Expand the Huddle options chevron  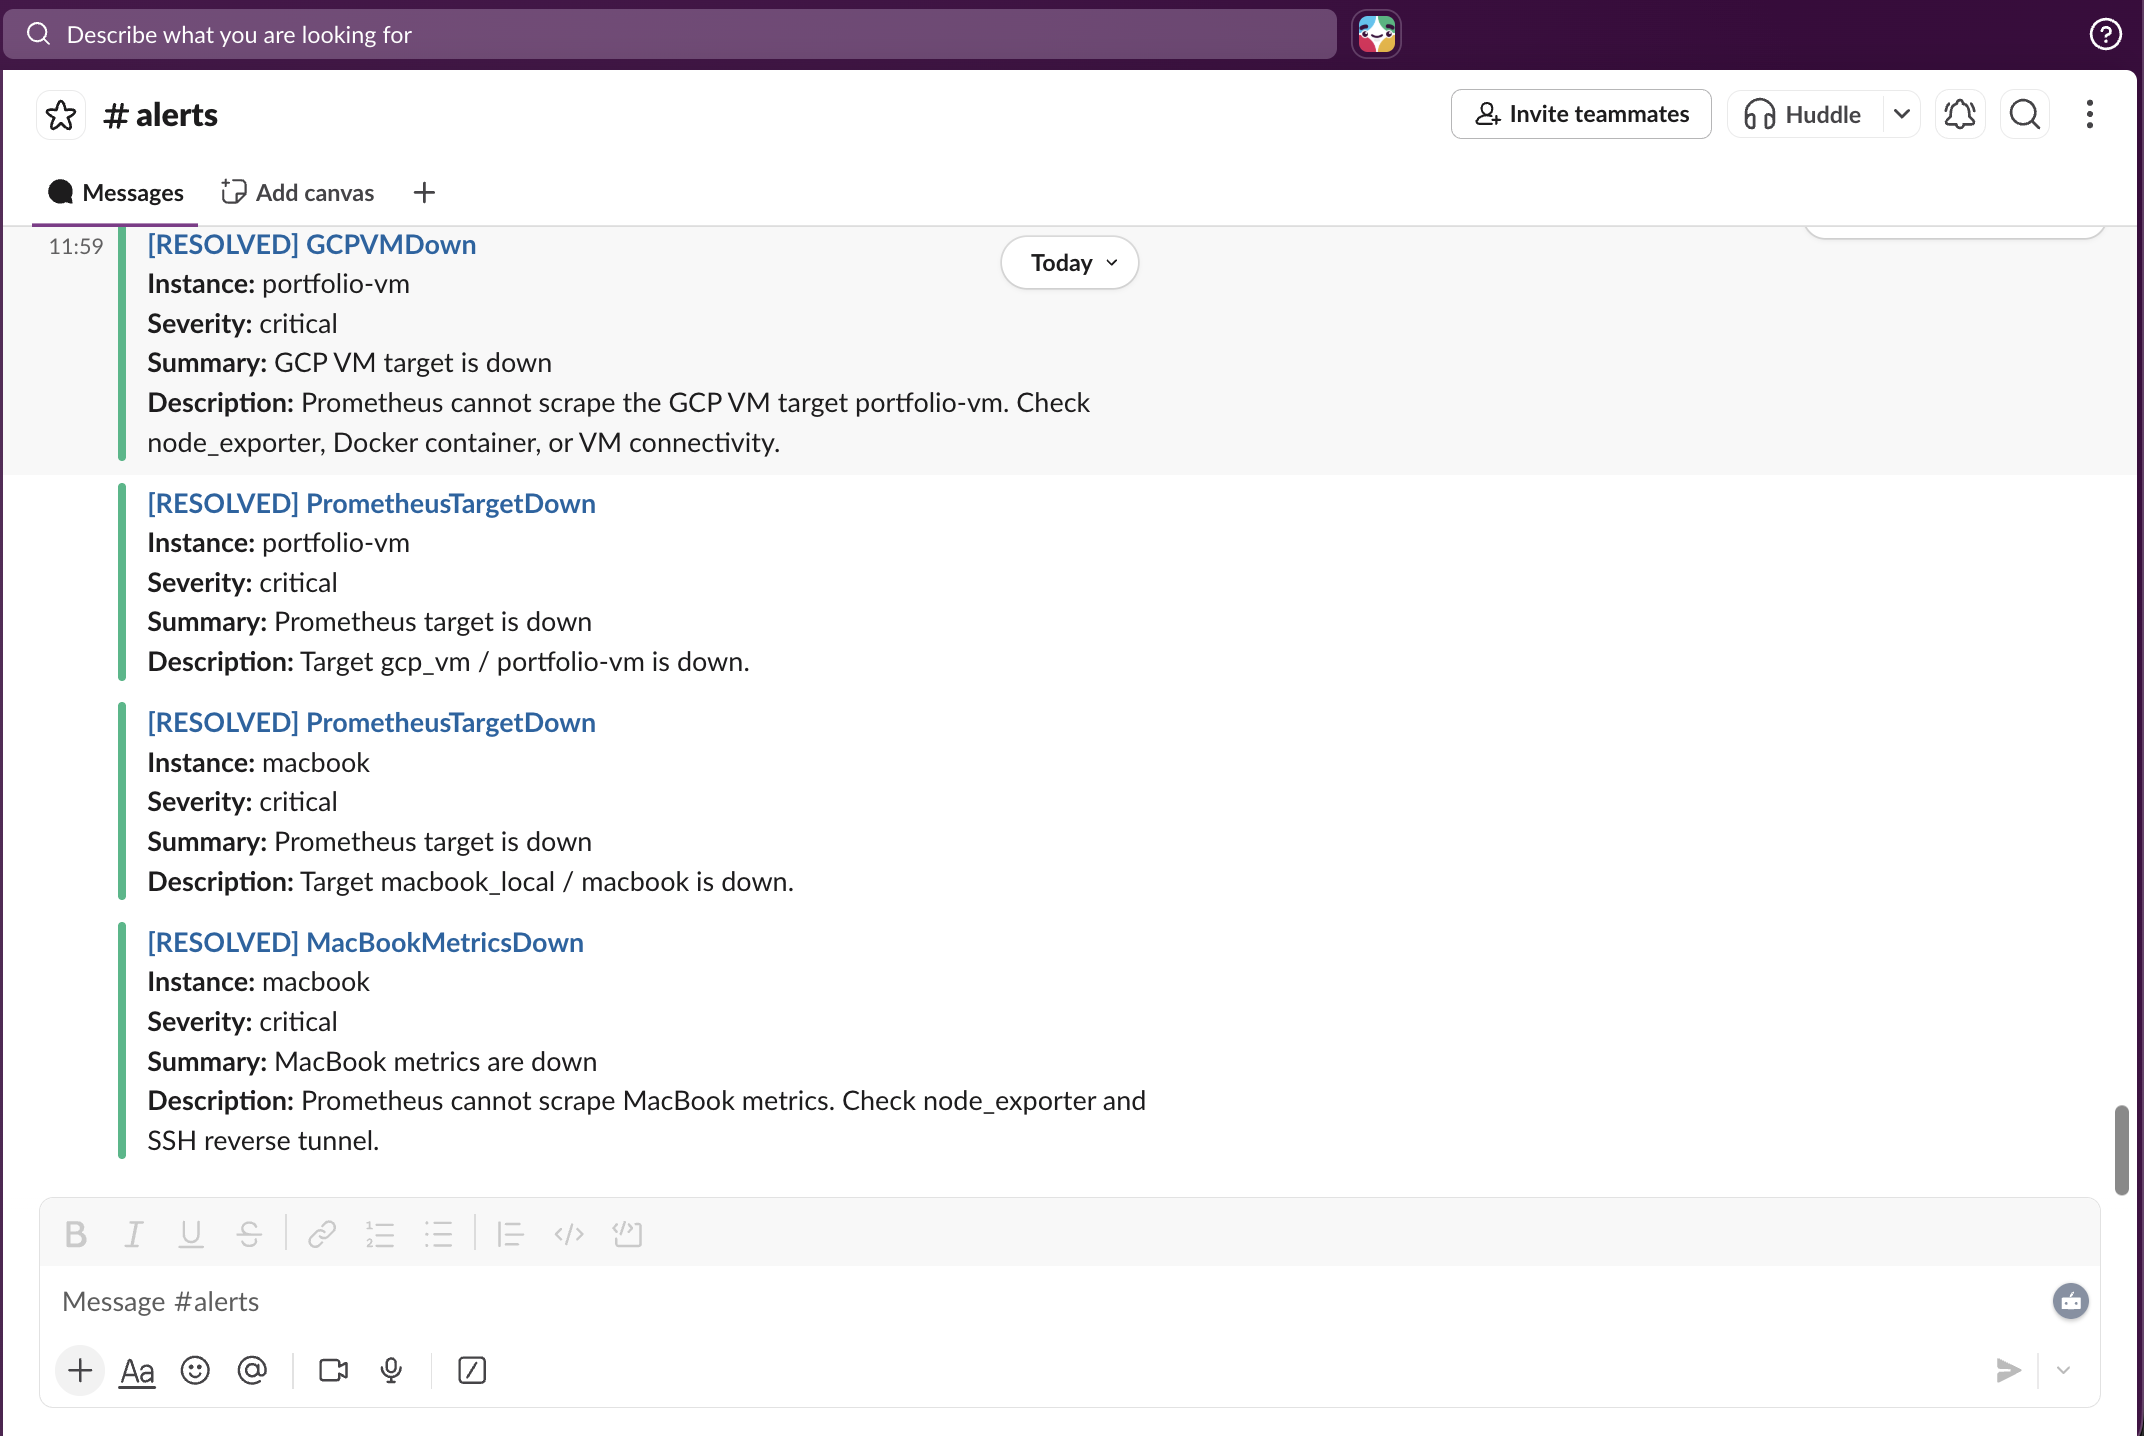tap(1902, 114)
